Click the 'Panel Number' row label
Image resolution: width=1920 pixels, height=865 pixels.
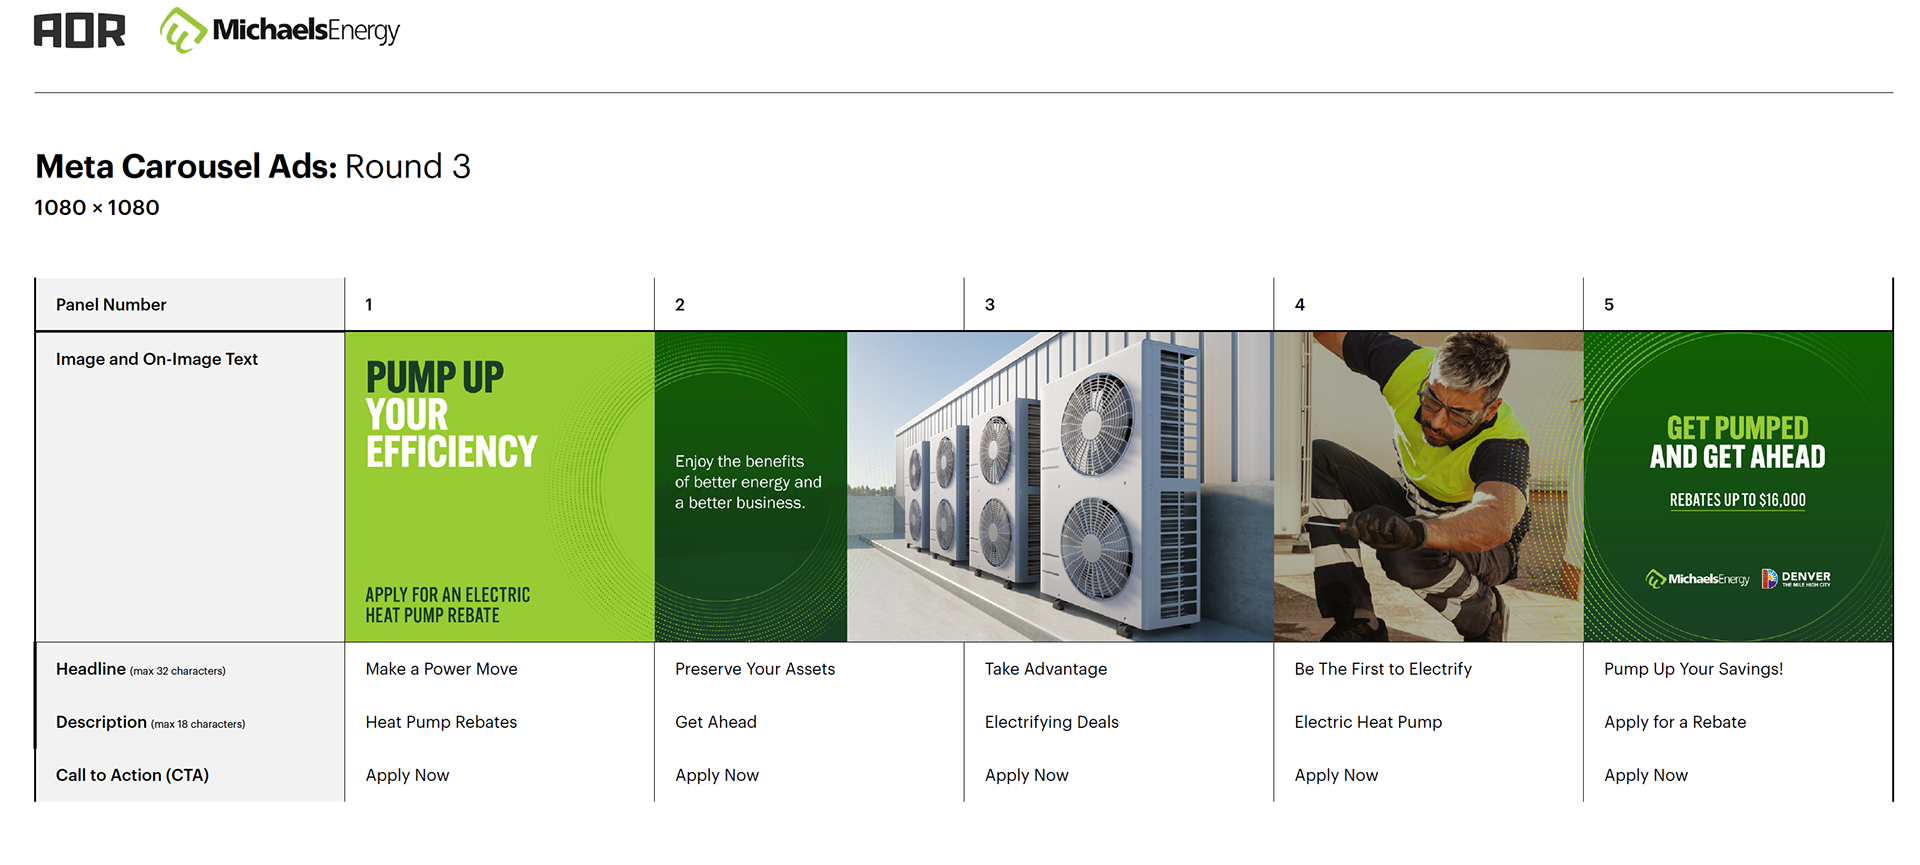coord(111,305)
